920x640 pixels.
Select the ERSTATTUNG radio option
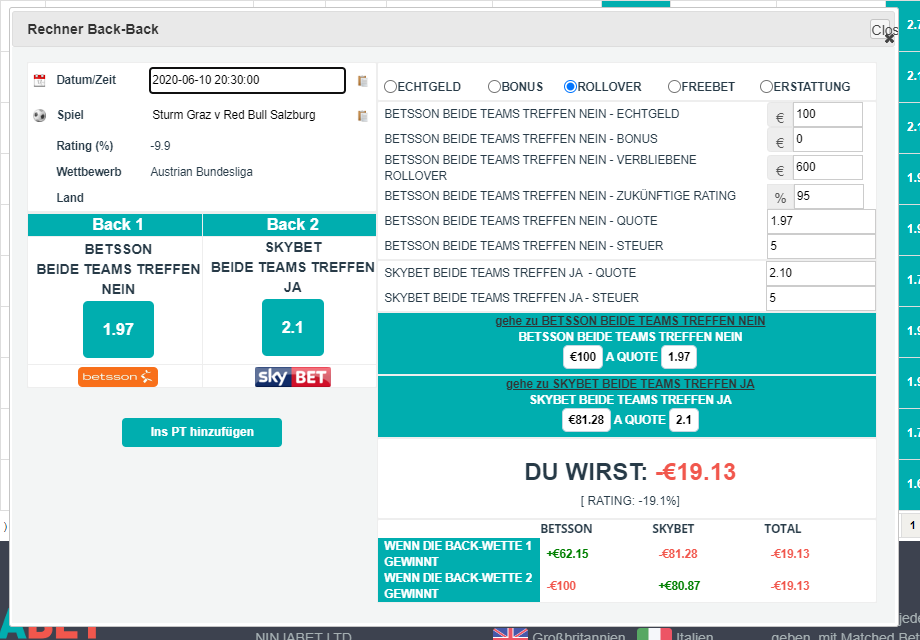pyautogui.click(x=766, y=87)
